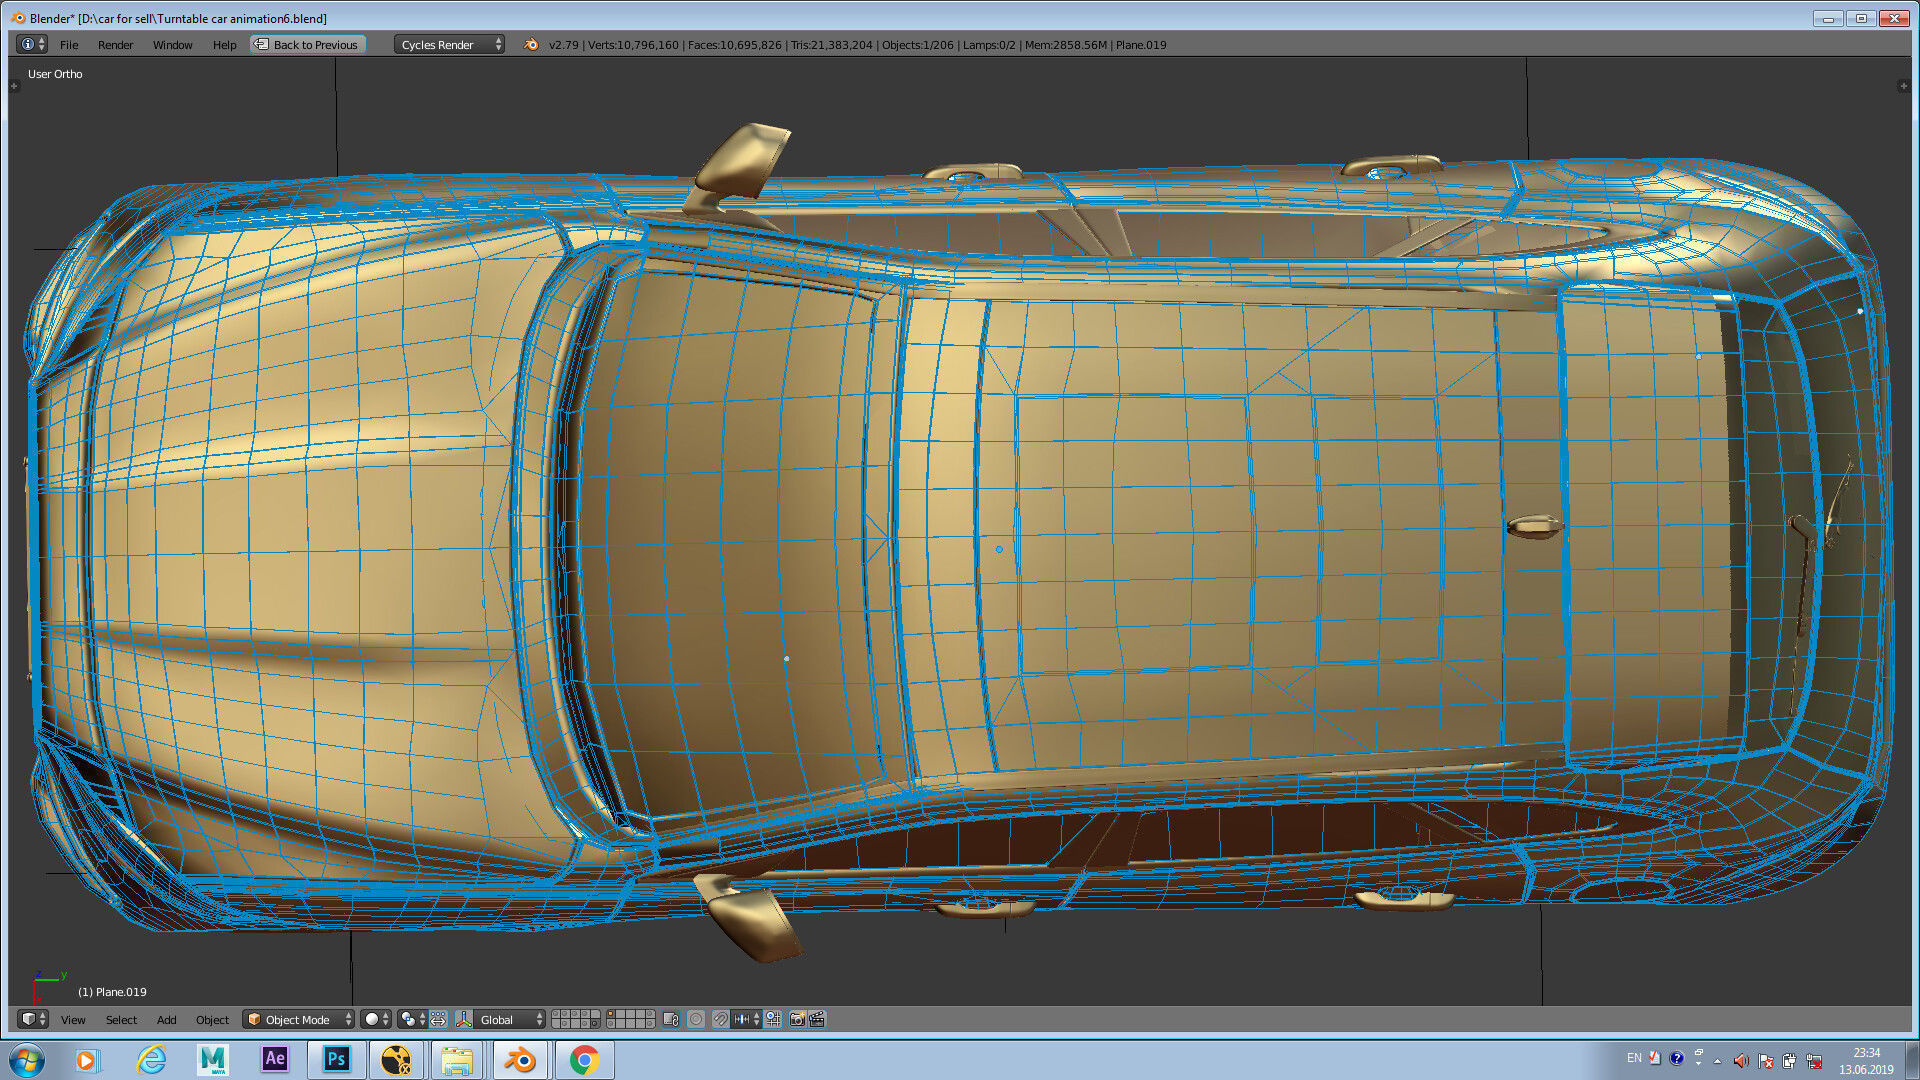Viewport: 1920px width, 1080px height.
Task: Open the Add menu in viewport header
Action: tap(166, 1019)
